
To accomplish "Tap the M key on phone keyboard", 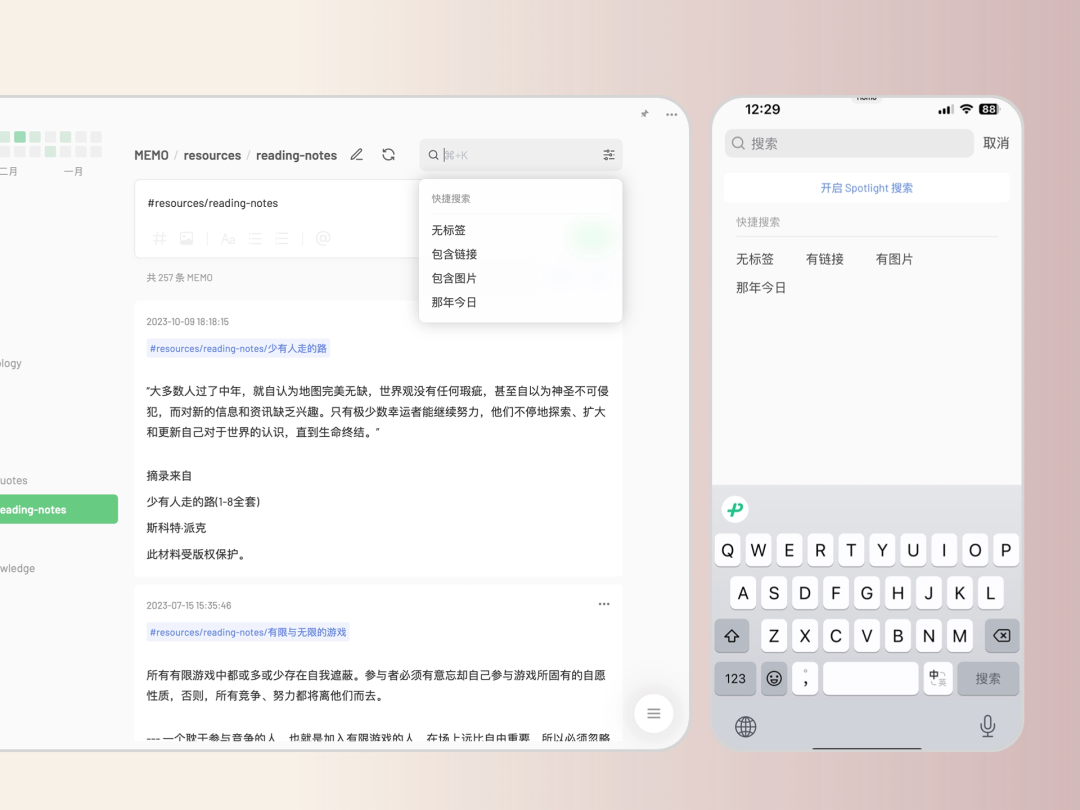I will pos(959,636).
